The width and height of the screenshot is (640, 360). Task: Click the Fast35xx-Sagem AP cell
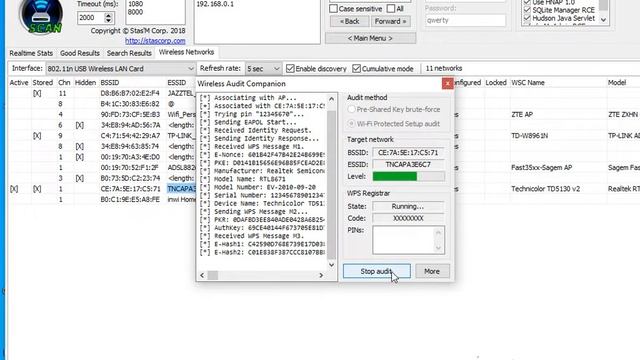(x=542, y=167)
